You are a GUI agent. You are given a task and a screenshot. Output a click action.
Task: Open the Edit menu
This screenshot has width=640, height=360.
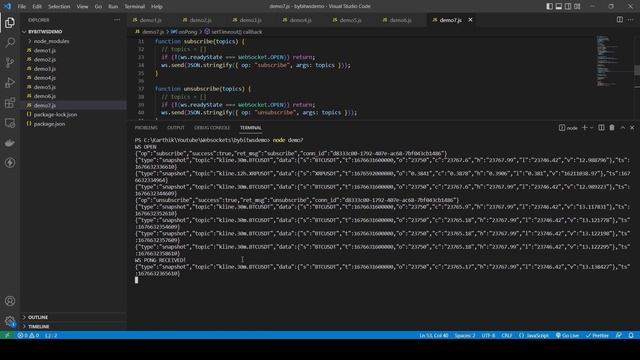(x=37, y=6)
